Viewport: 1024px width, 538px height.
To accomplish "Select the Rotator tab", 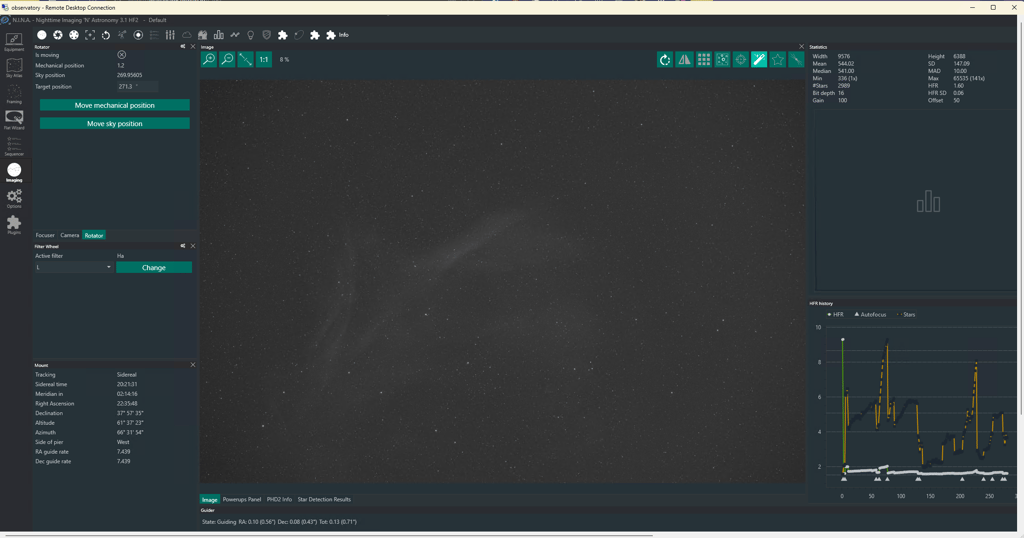I will (94, 235).
